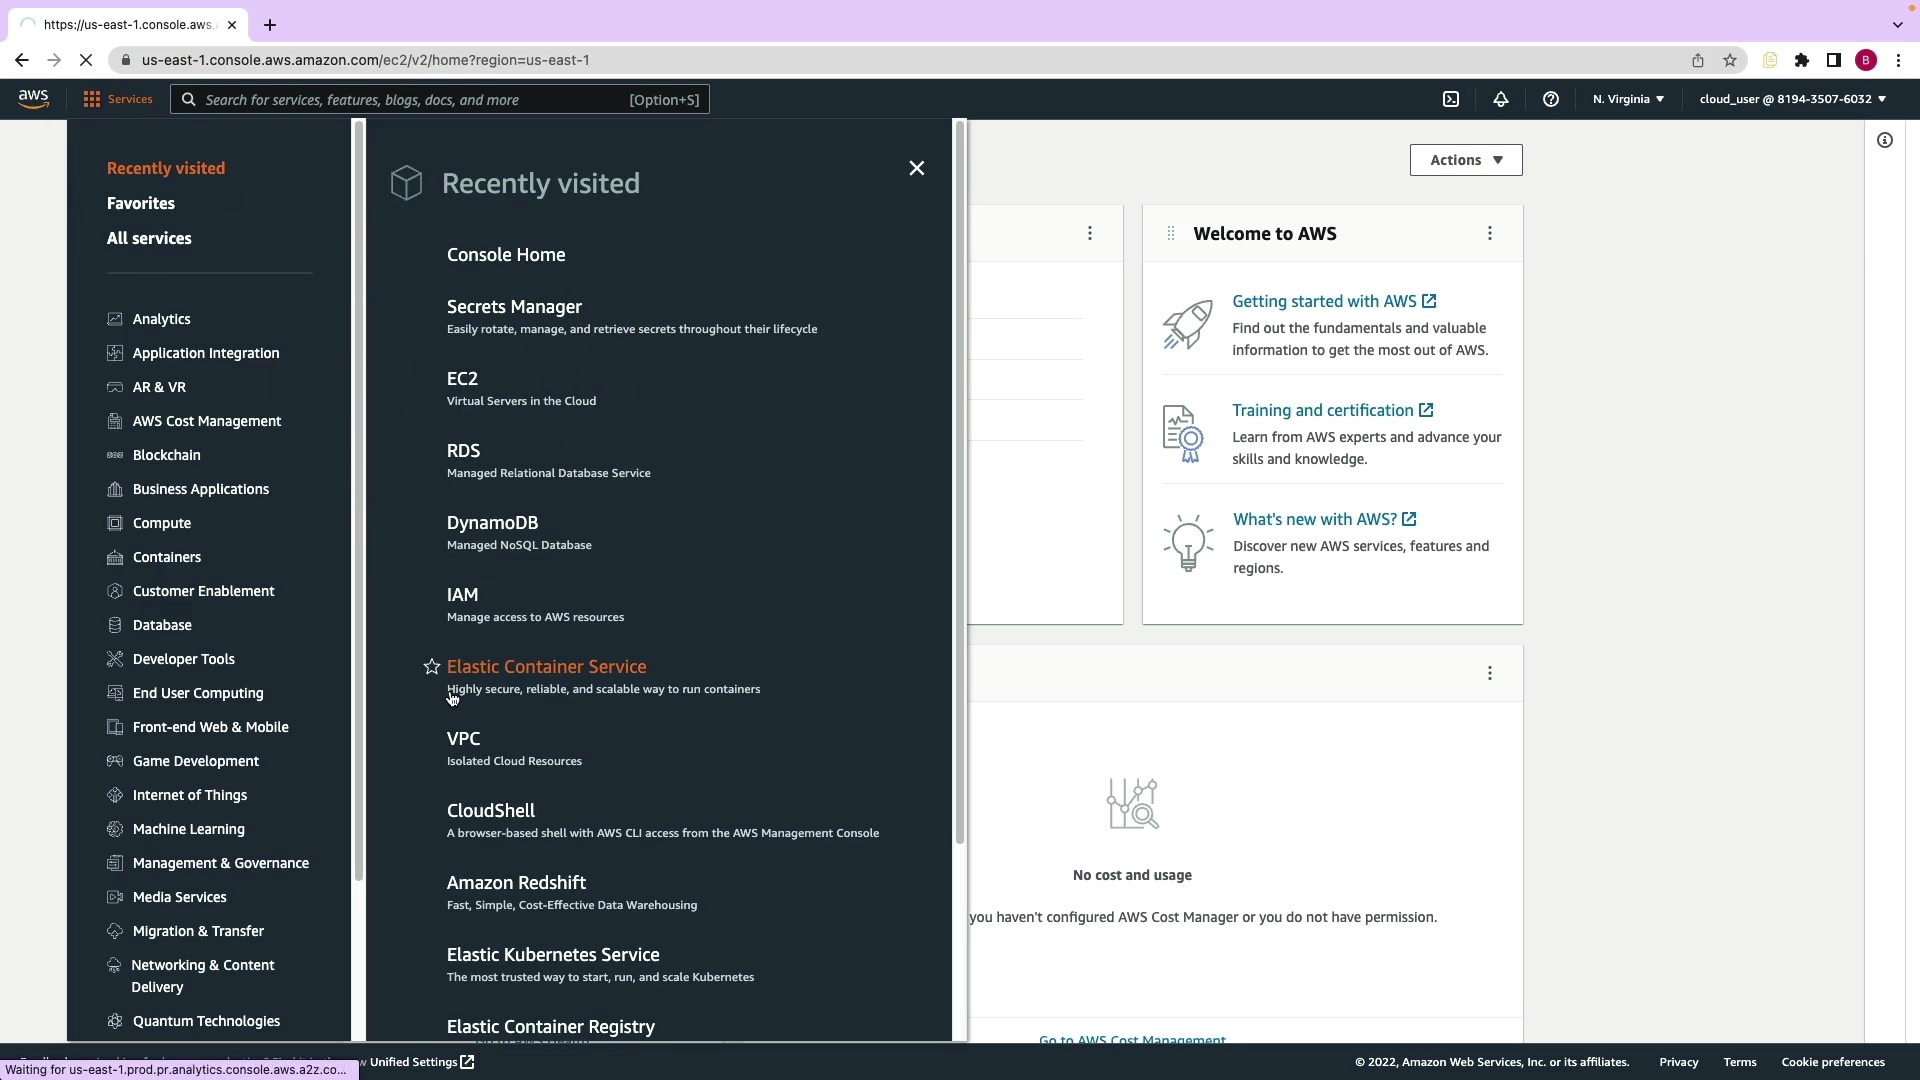Screen dimensions: 1920x1080
Task: Click the notifications bell icon
Action: point(1500,99)
